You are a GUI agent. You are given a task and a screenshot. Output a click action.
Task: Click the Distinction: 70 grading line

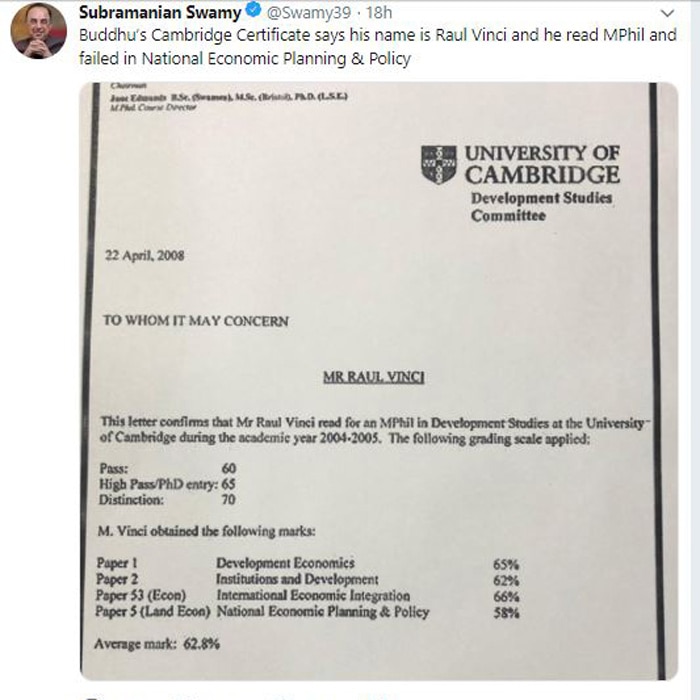click(x=167, y=499)
